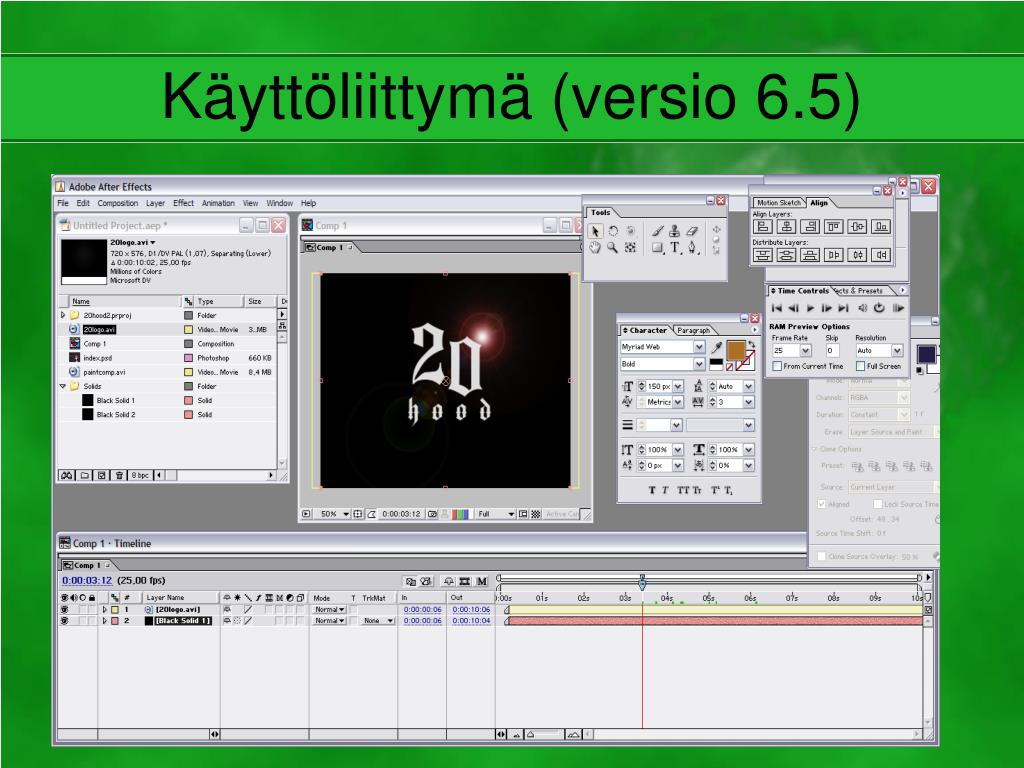
Task: Click the timeline current-time indicator marker
Action: pos(643,581)
